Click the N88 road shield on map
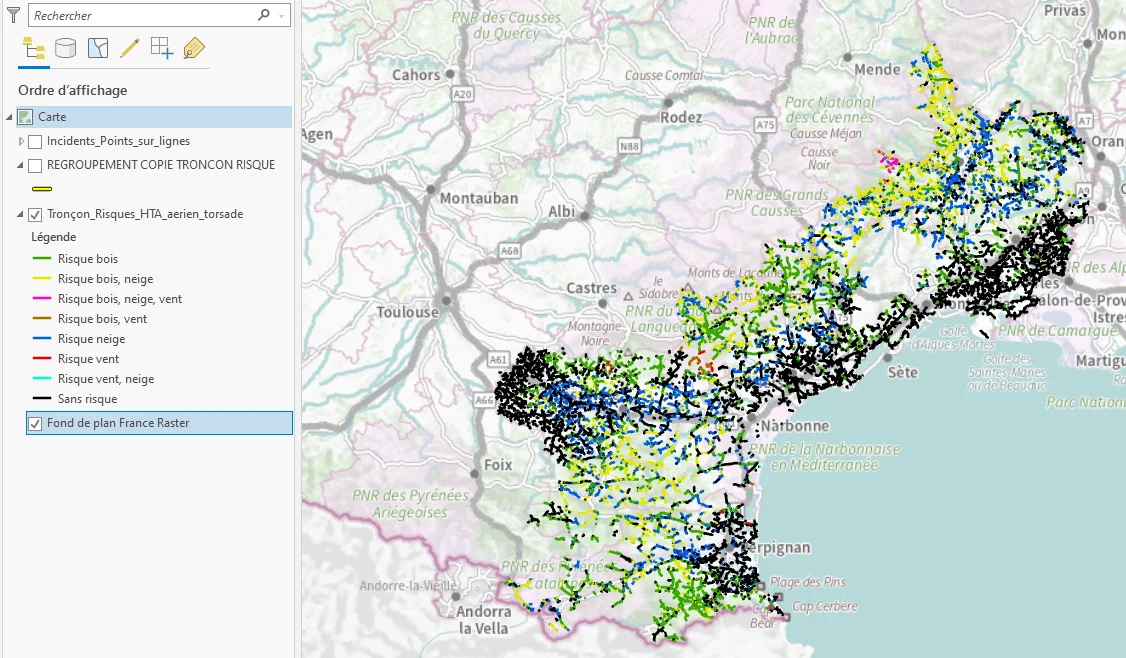The image size is (1126, 658). pyautogui.click(x=629, y=146)
